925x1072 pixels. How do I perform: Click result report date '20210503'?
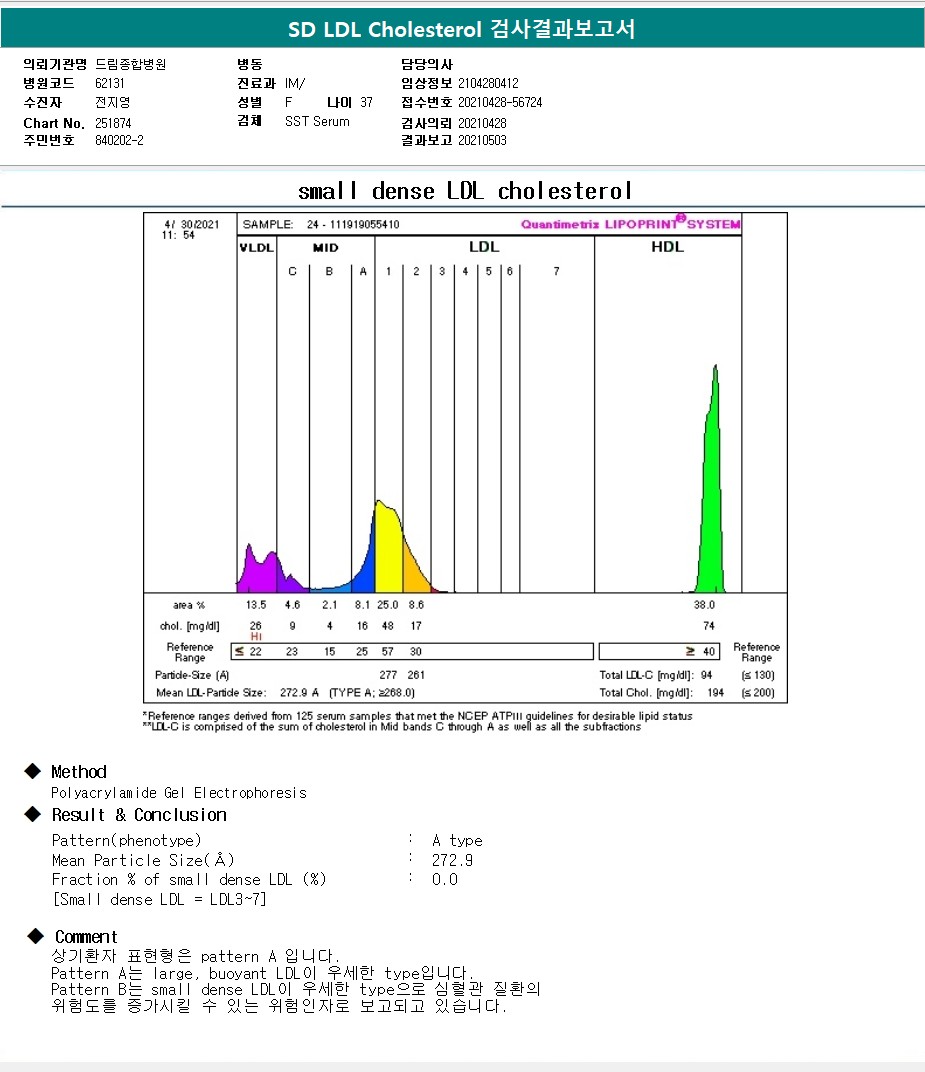482,140
